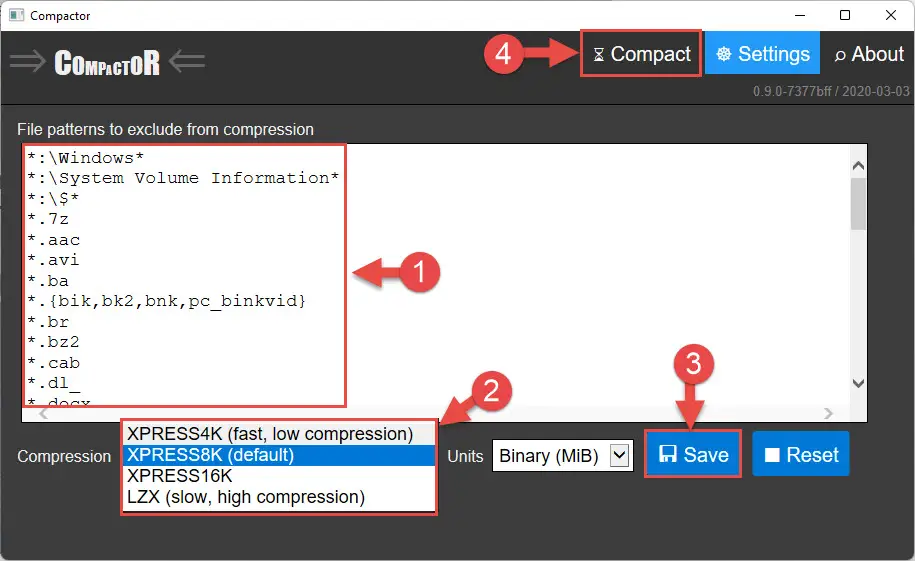This screenshot has width=915, height=561.
Task: Click the *.dl_ pattern line
Action: [53, 384]
